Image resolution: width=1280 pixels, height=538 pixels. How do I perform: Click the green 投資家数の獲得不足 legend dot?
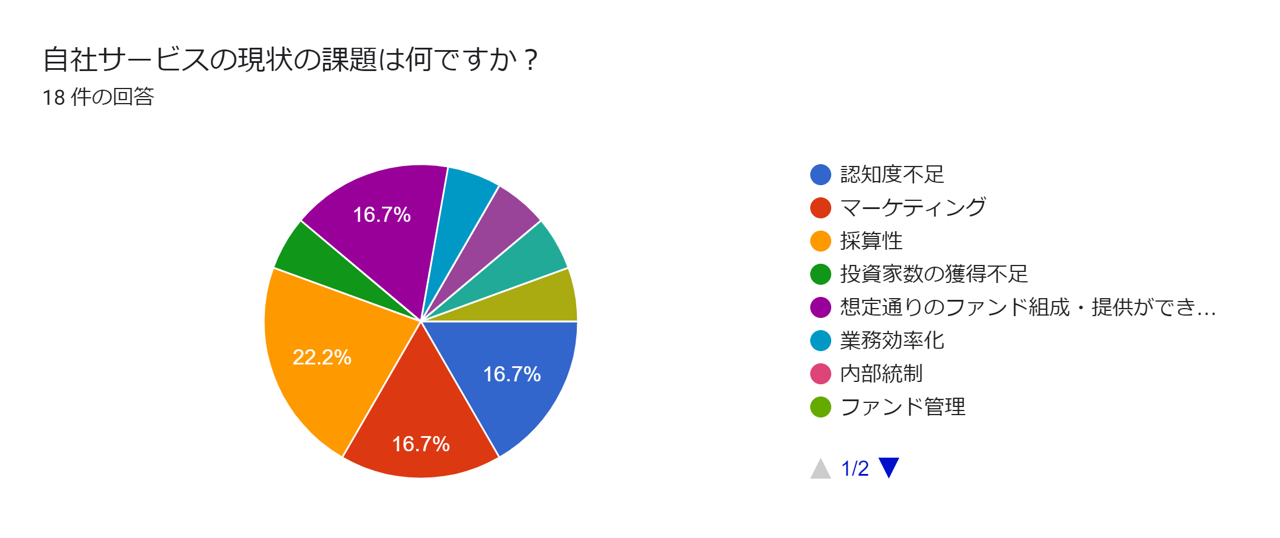(x=821, y=274)
